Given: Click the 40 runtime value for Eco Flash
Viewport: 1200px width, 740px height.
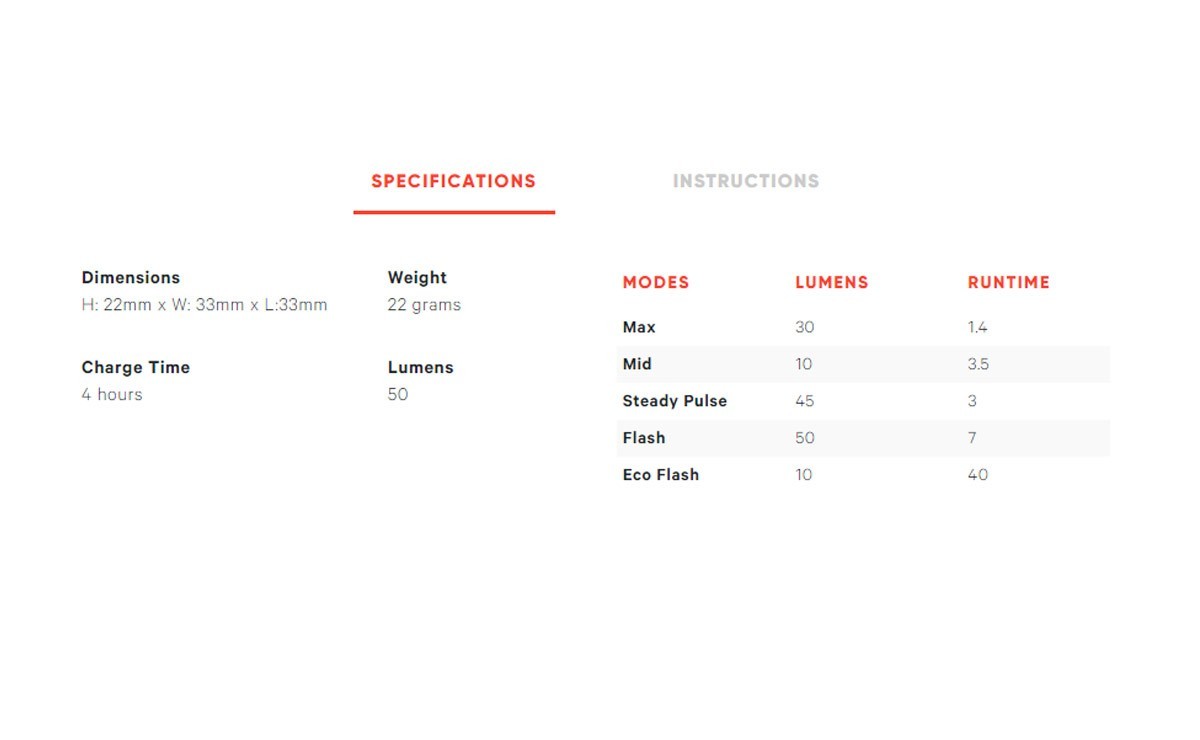Looking at the screenshot, I should point(978,475).
